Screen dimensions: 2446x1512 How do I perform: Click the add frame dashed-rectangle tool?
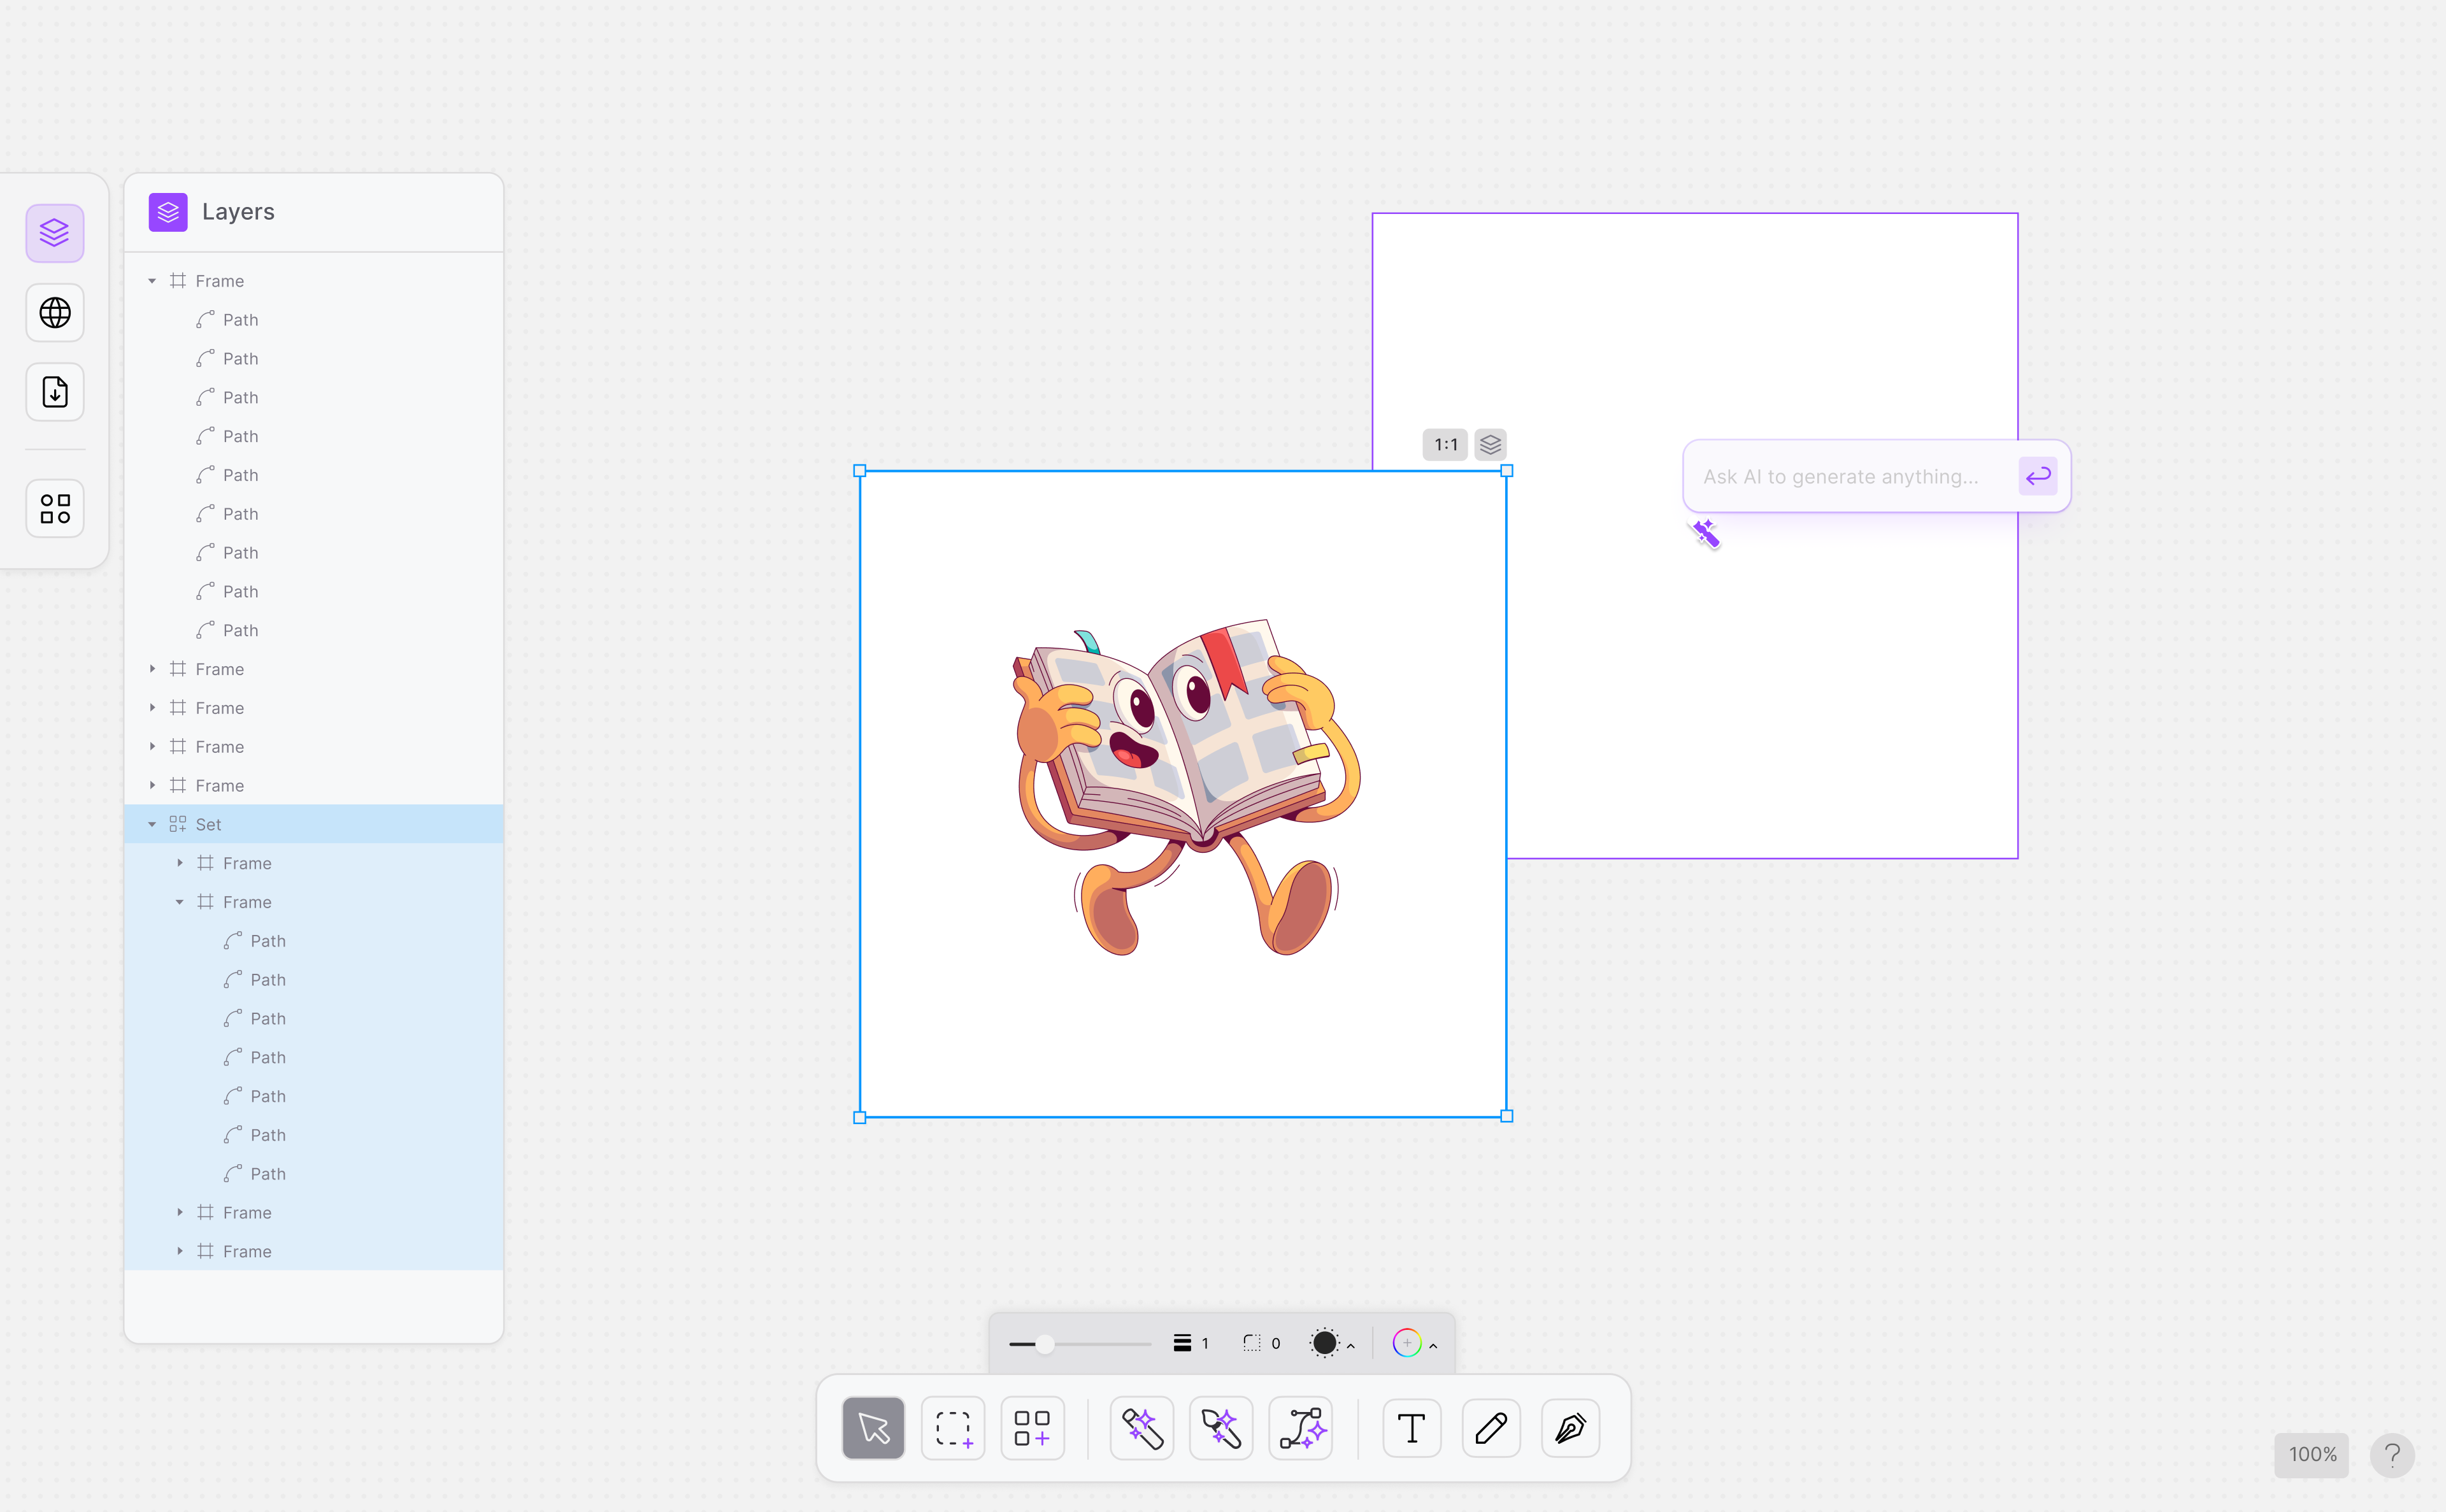click(953, 1428)
